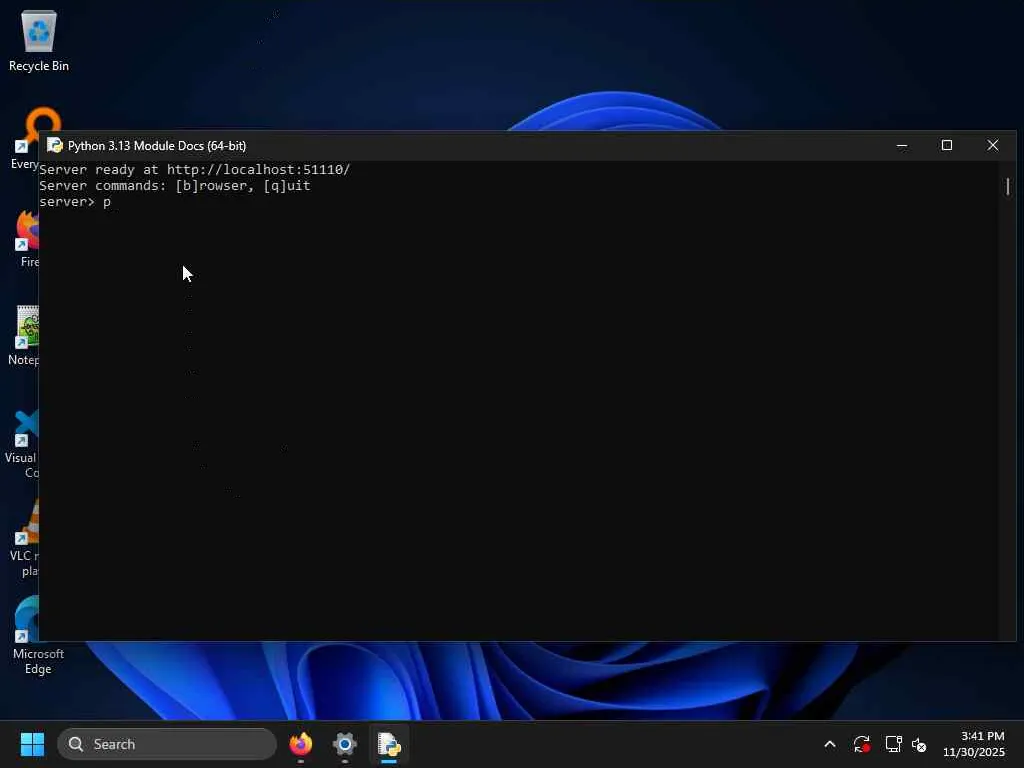The width and height of the screenshot is (1024, 768).
Task: Launch Firefox from the taskbar
Action: tap(300, 744)
